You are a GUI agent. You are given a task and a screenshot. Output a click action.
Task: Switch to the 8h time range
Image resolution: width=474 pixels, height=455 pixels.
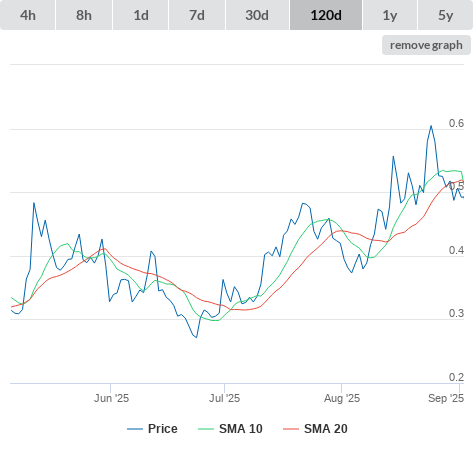84,15
